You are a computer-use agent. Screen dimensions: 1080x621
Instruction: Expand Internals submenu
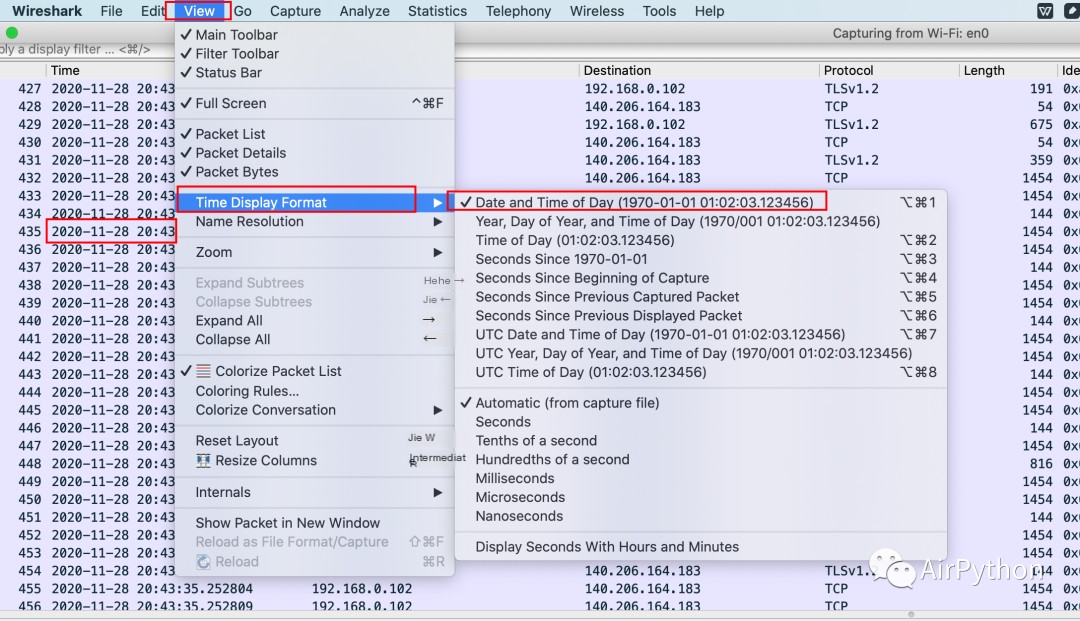[x=315, y=492]
